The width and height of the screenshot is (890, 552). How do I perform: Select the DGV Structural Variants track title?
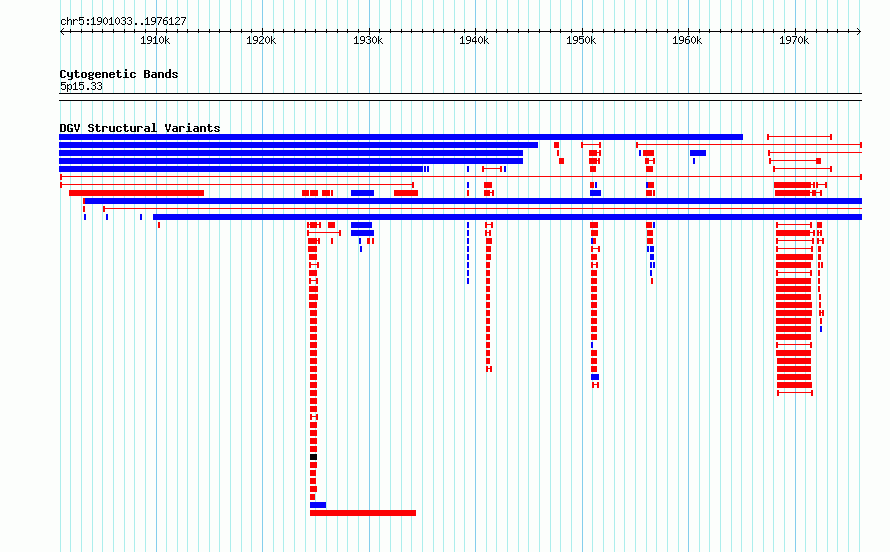140,128
